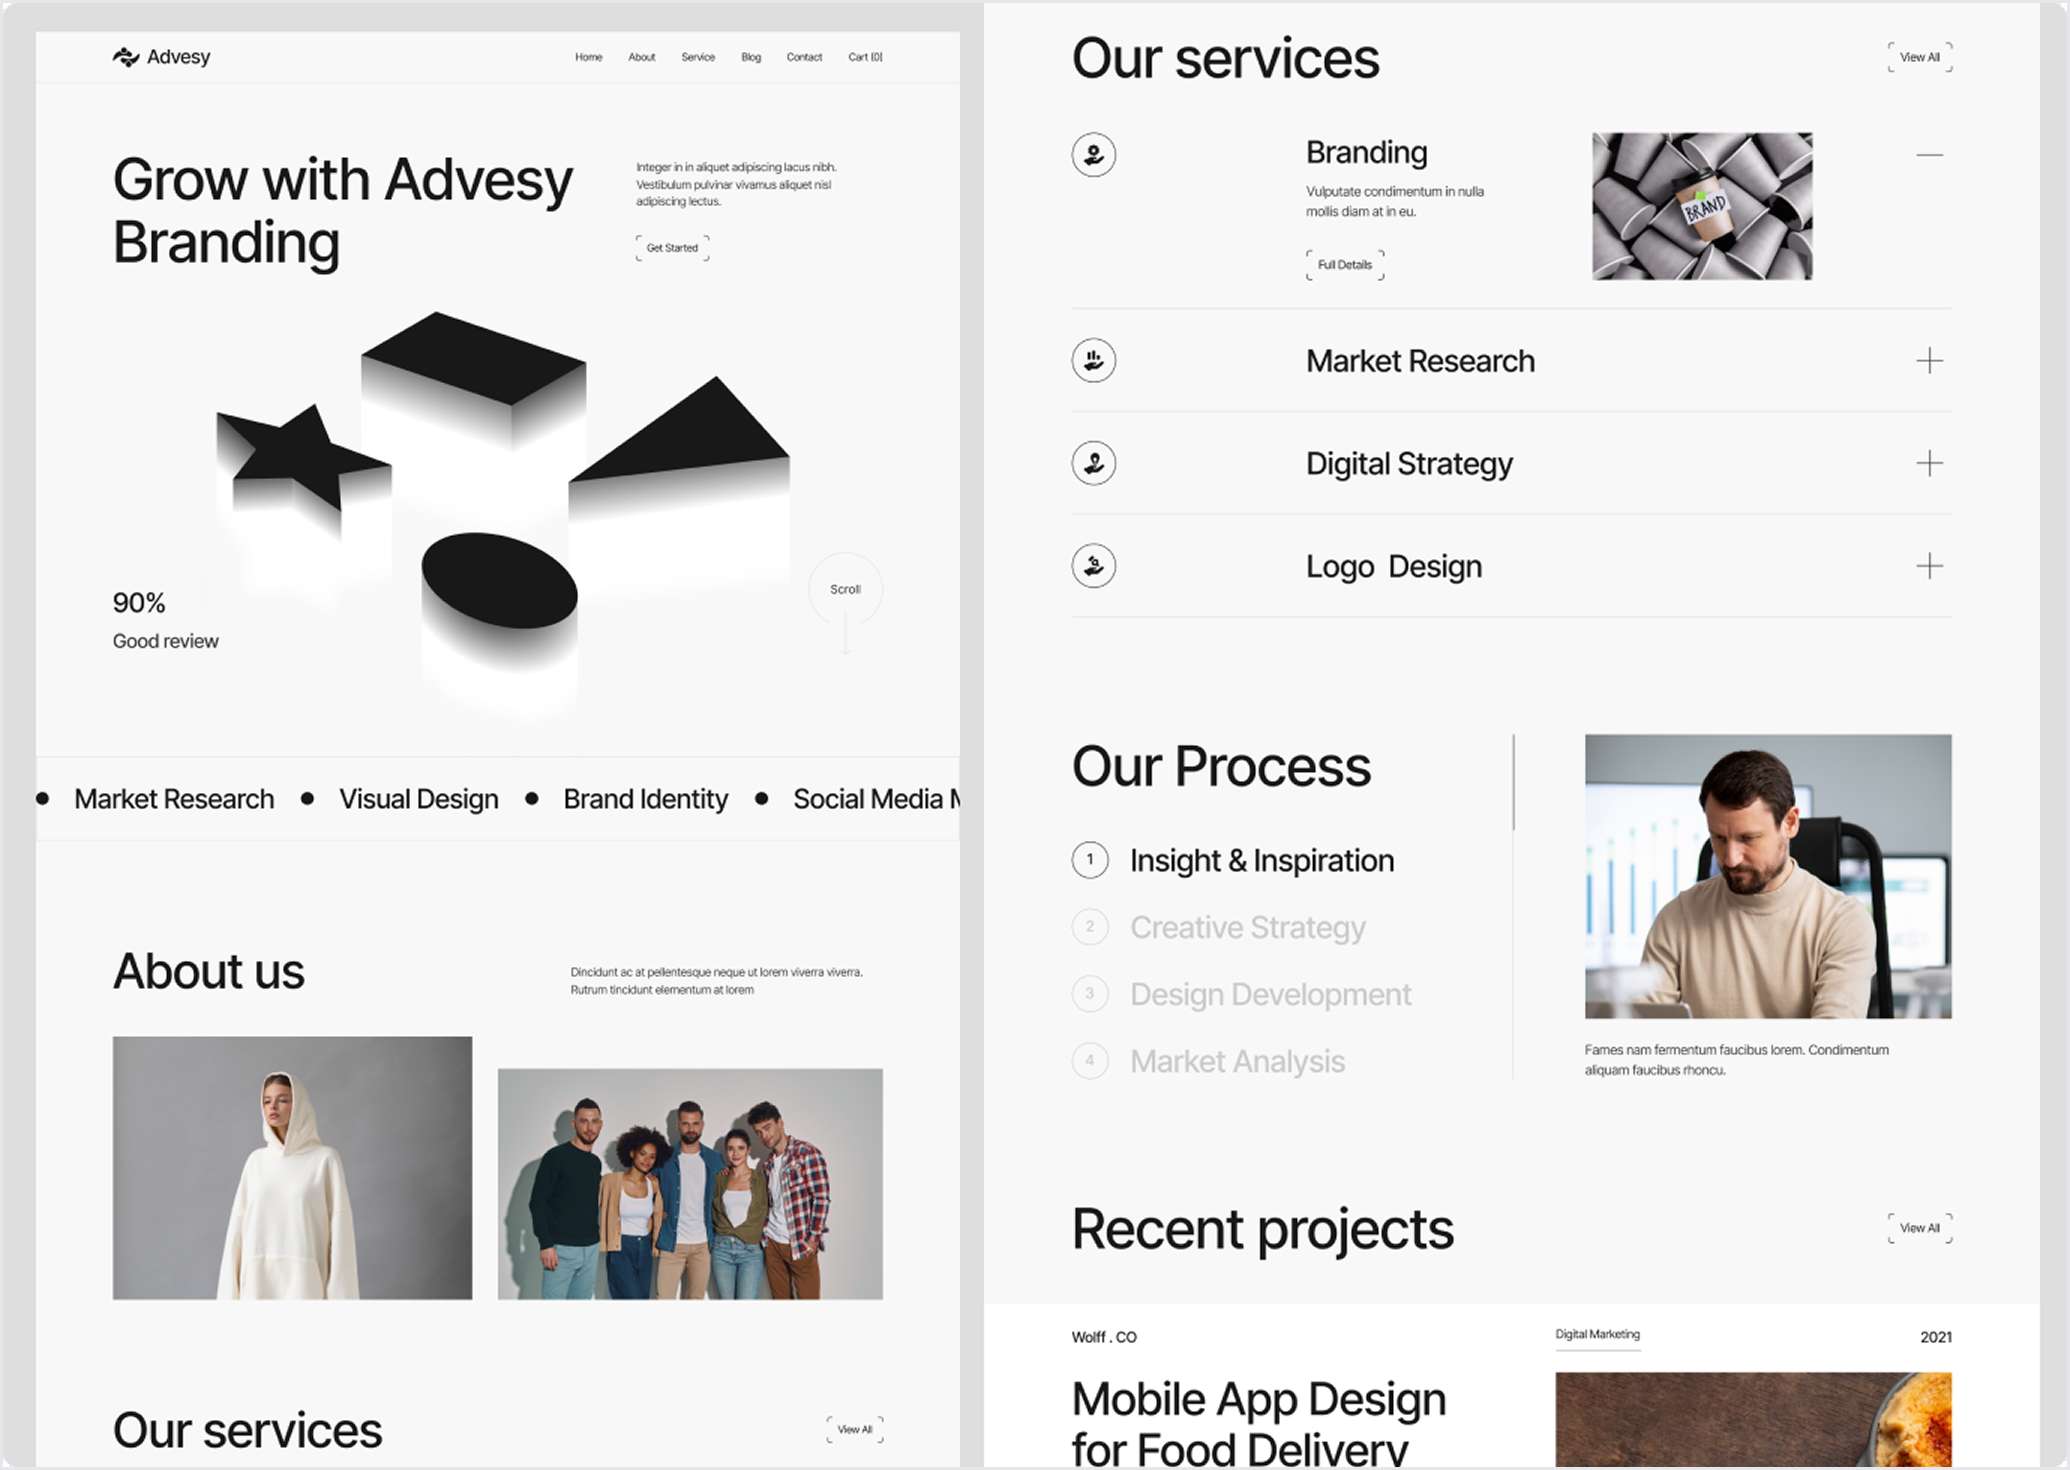
Task: Click the Digital Strategy round icon
Action: (x=1093, y=463)
